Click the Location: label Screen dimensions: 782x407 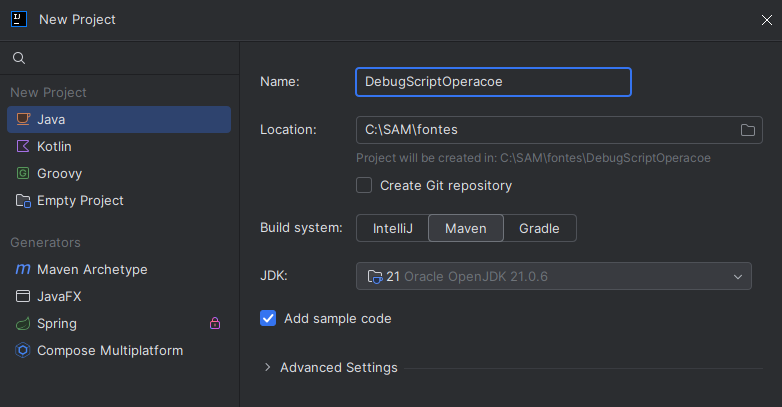coord(288,130)
